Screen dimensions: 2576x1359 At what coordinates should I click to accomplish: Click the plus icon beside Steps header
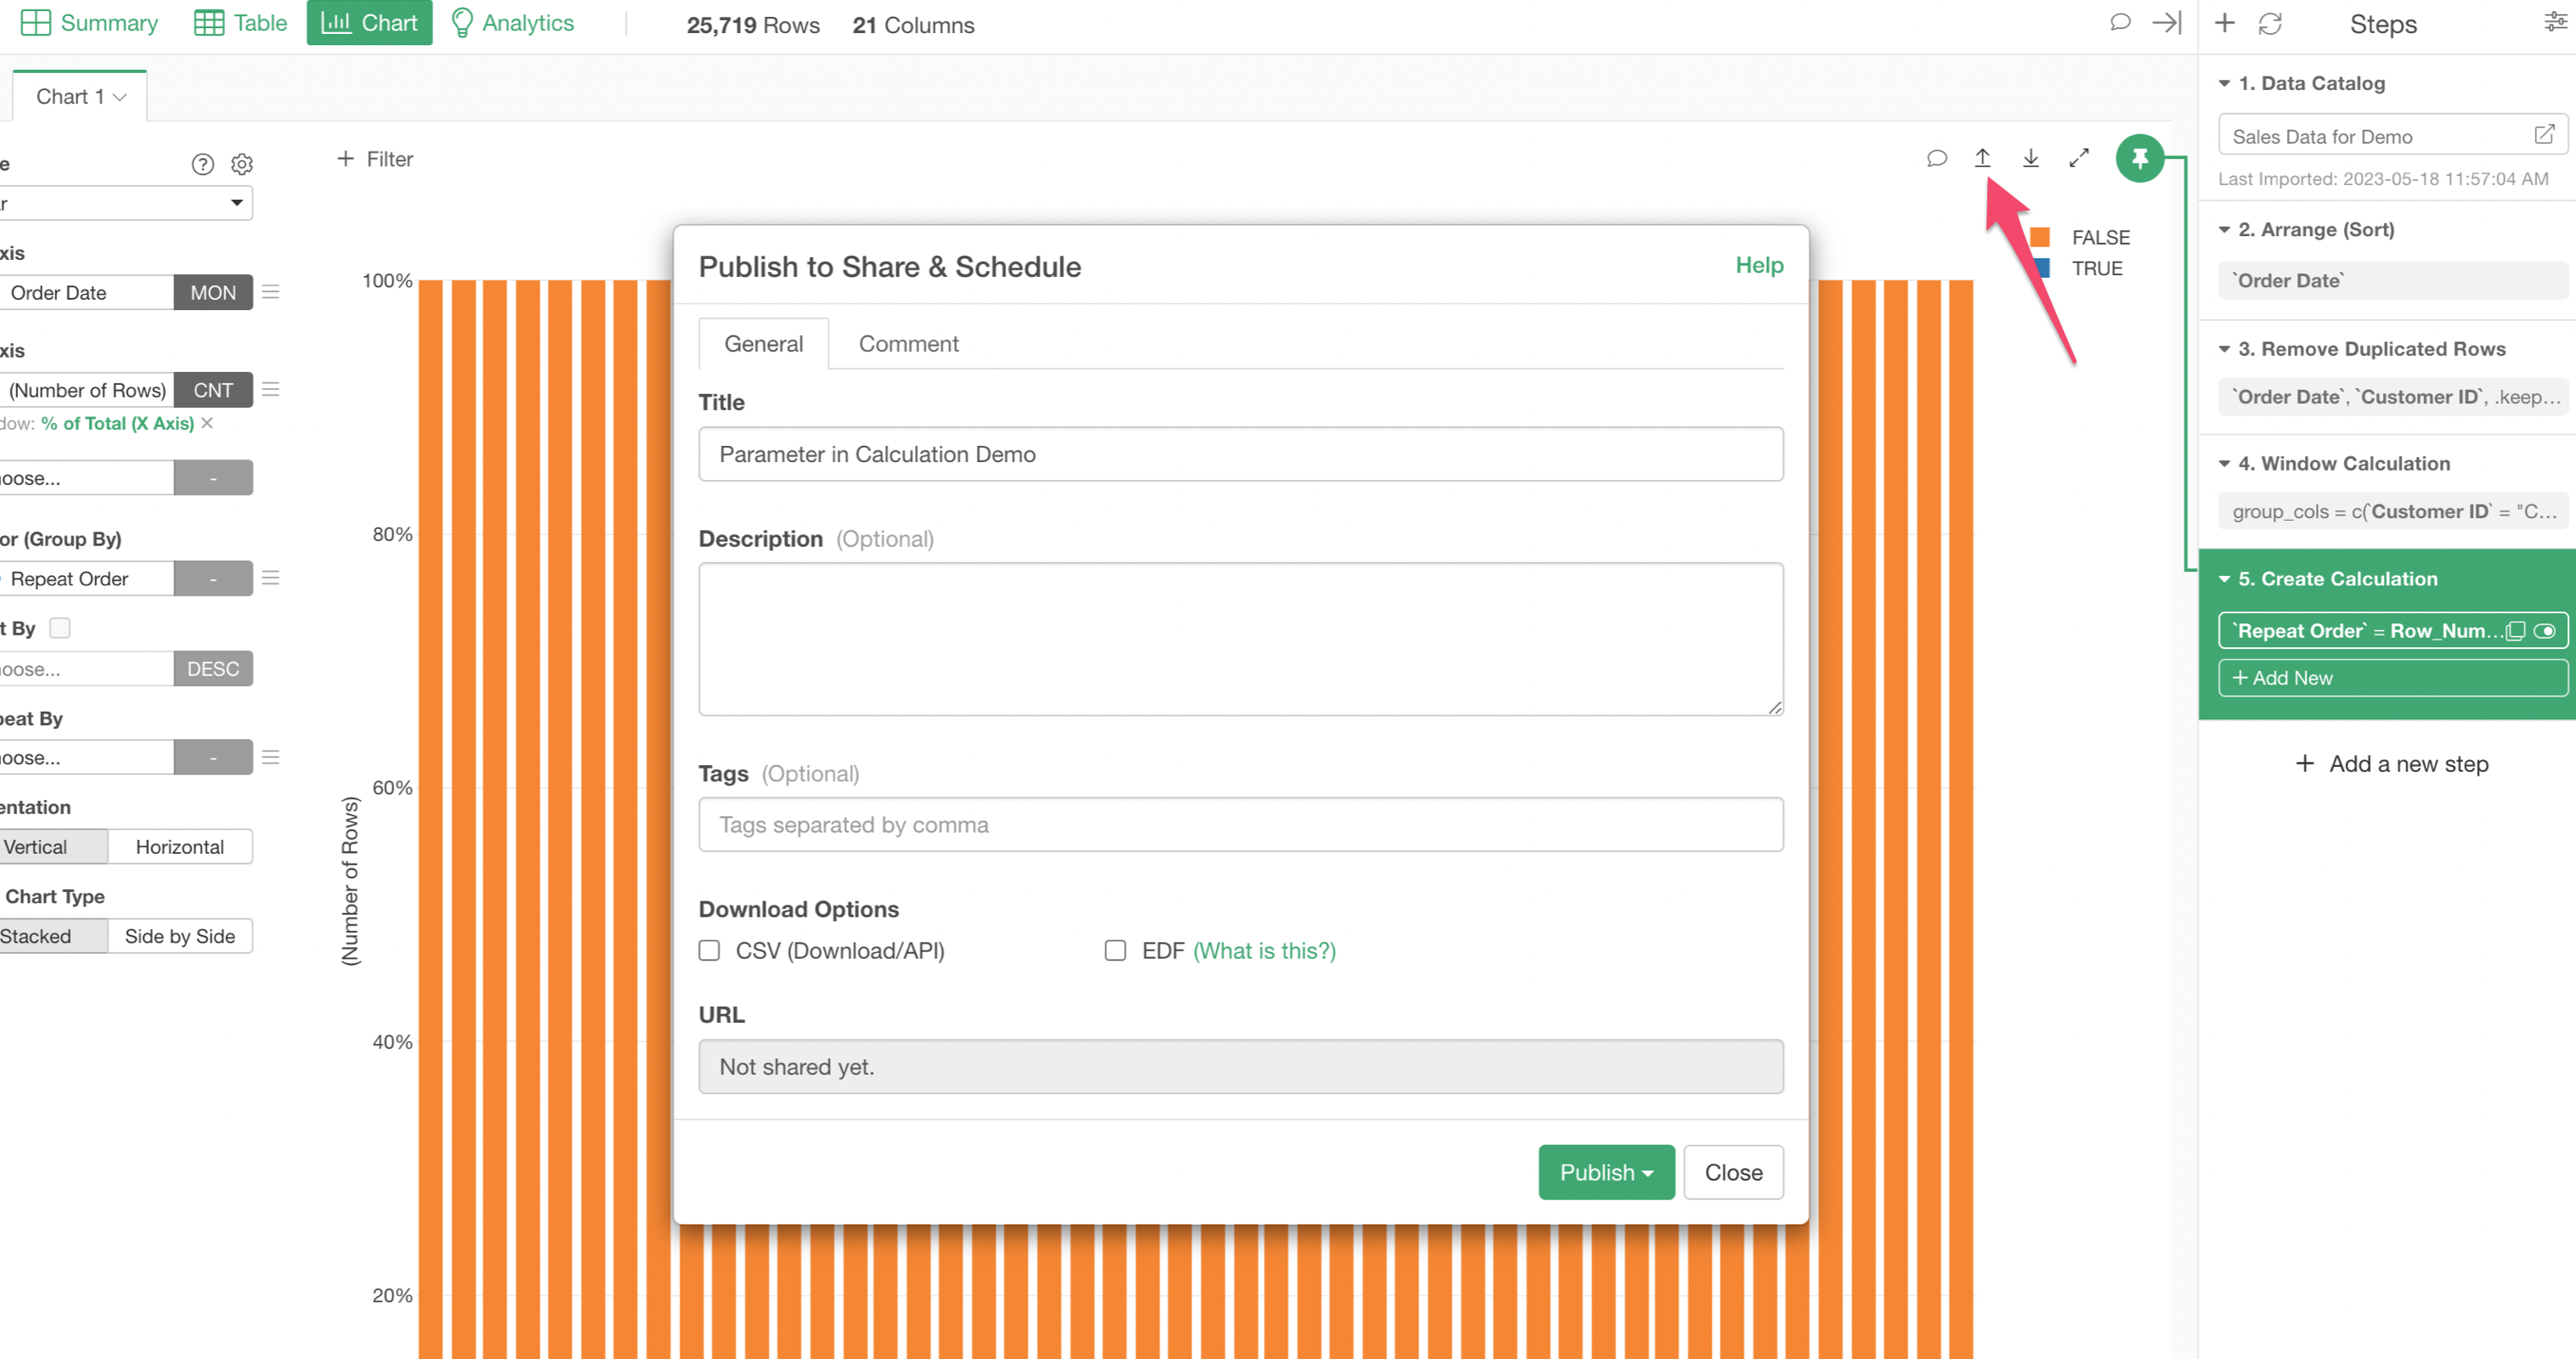[2224, 23]
